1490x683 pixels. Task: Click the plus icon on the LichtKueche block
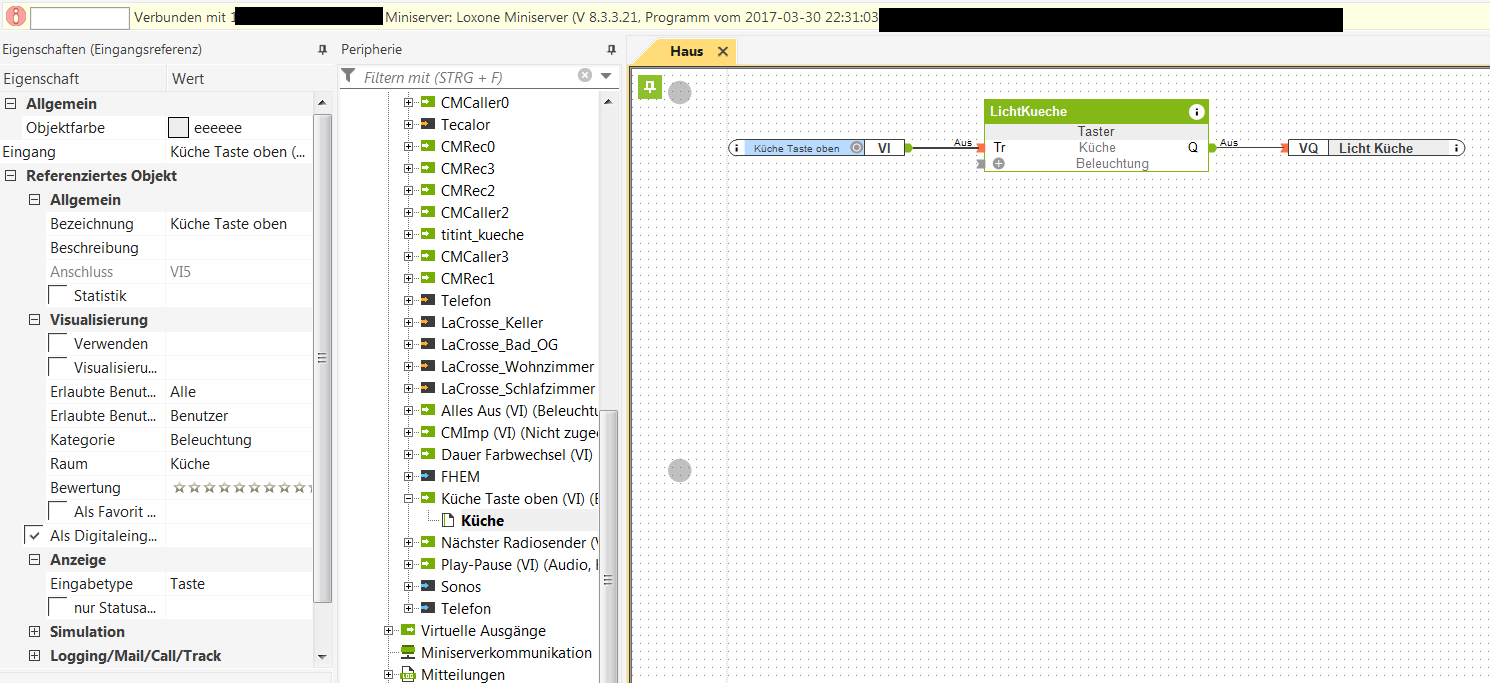tap(998, 164)
